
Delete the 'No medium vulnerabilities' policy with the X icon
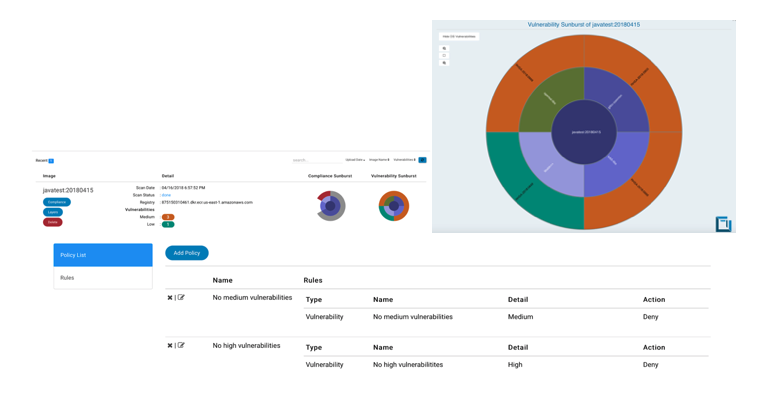coord(170,298)
